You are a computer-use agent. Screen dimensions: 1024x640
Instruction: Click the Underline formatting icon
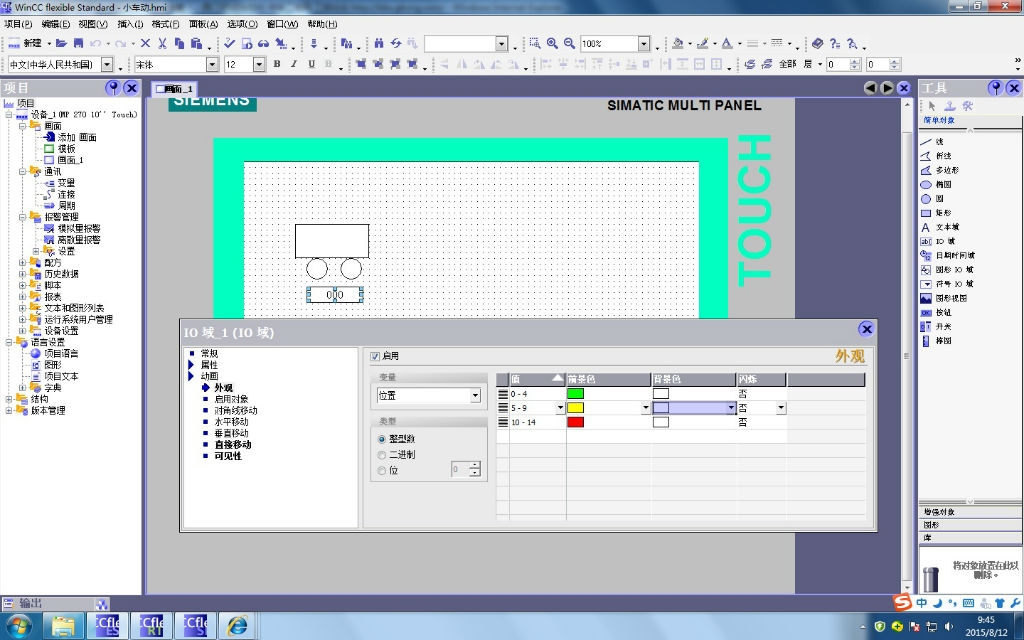tap(312, 64)
